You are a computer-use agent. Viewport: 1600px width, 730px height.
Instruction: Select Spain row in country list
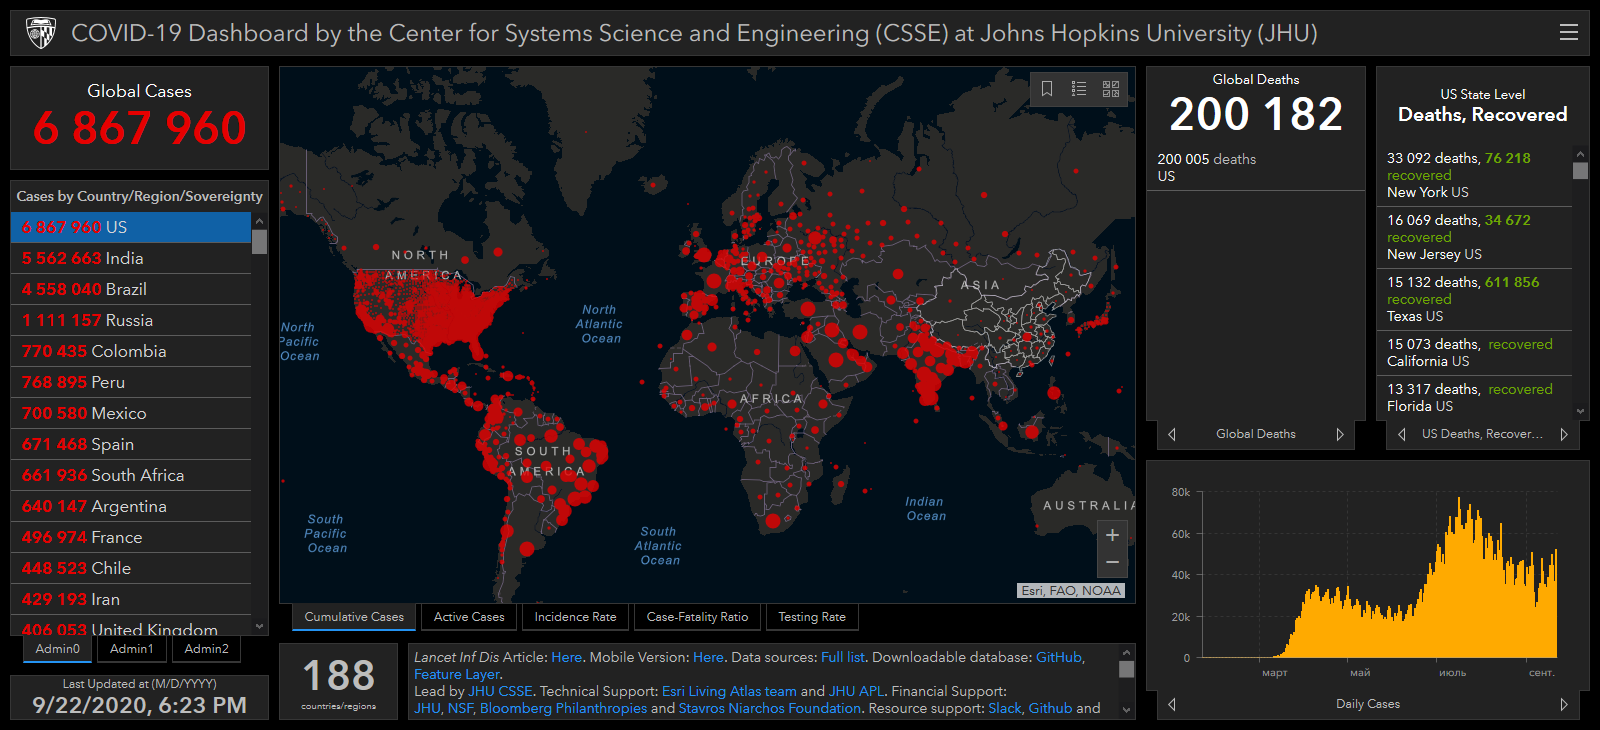click(131, 444)
